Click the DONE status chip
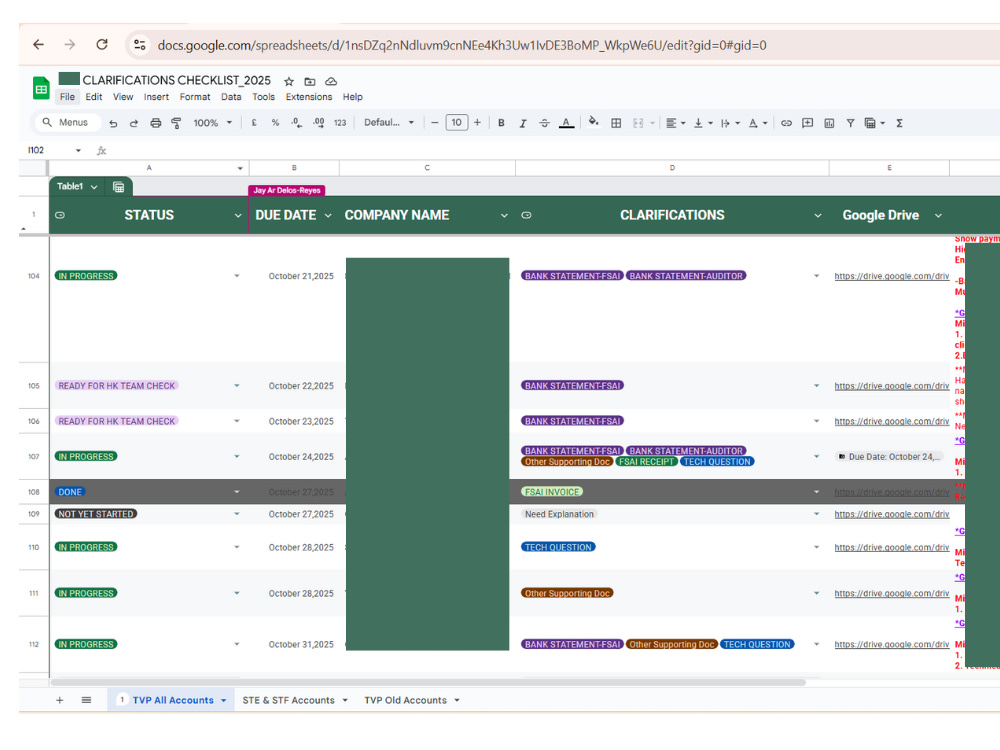Image resolution: width=1000 pixels, height=750 pixels. [70, 492]
